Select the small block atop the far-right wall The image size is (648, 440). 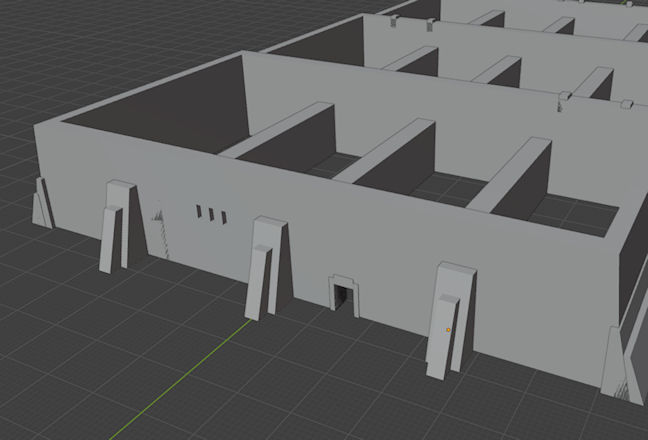click(628, 104)
